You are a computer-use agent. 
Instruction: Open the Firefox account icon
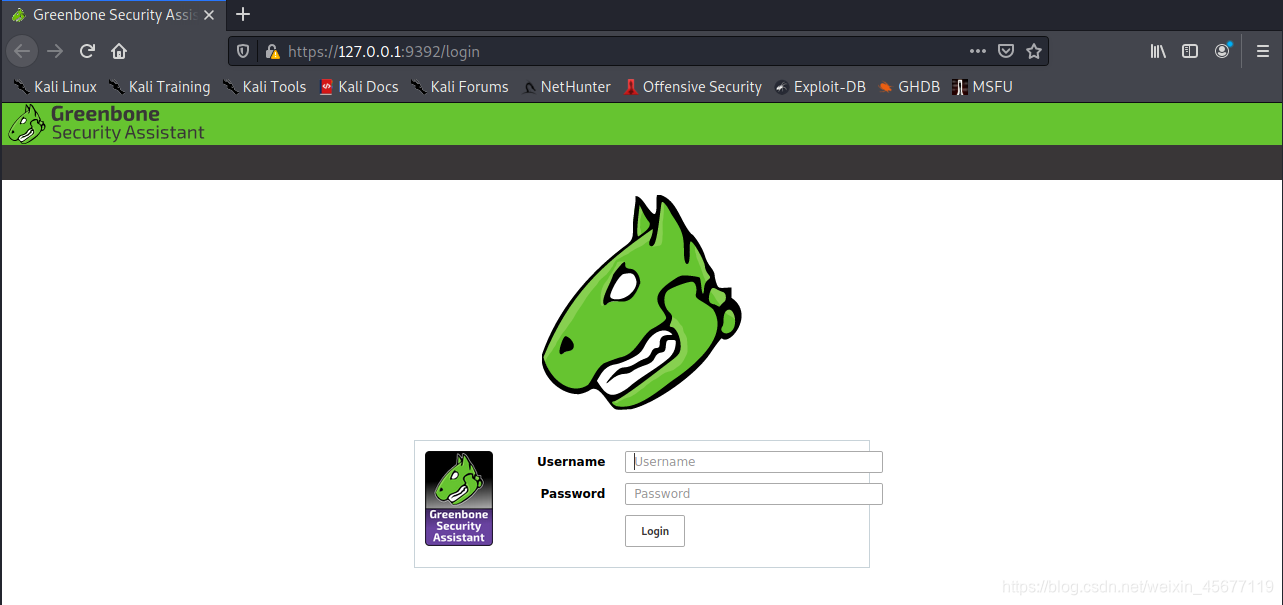1223,51
